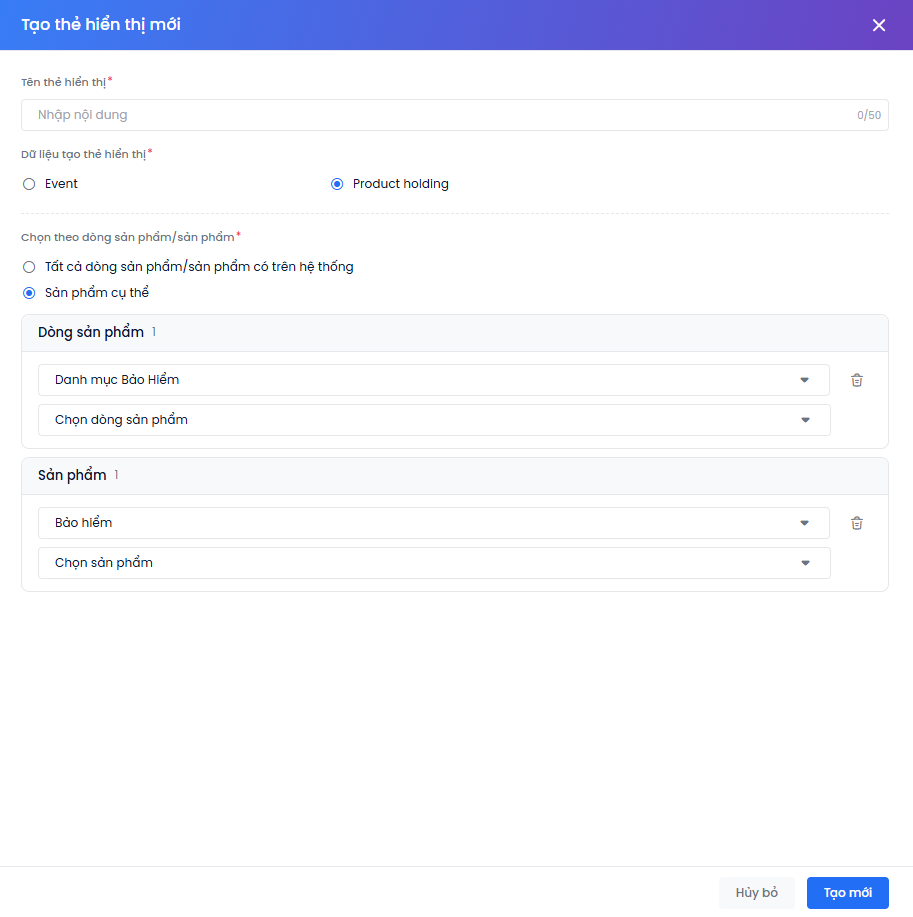Click the caret arrow on the Bảo hiểm field
This screenshot has width=913, height=917.
click(804, 523)
